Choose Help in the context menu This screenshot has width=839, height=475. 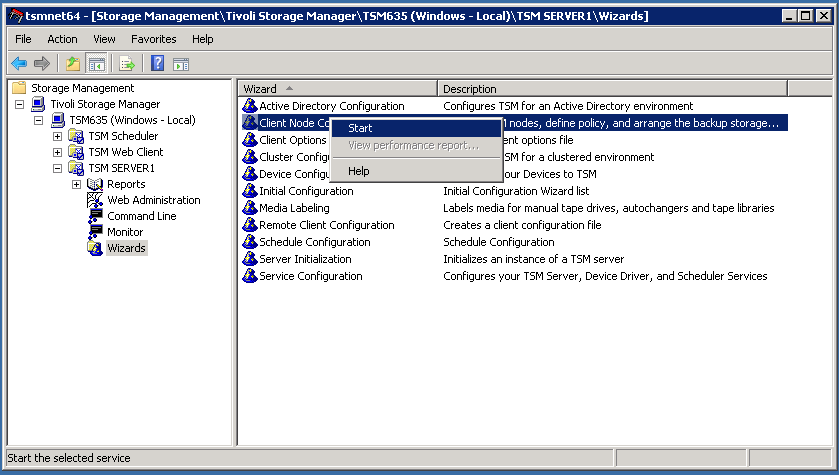point(417,171)
